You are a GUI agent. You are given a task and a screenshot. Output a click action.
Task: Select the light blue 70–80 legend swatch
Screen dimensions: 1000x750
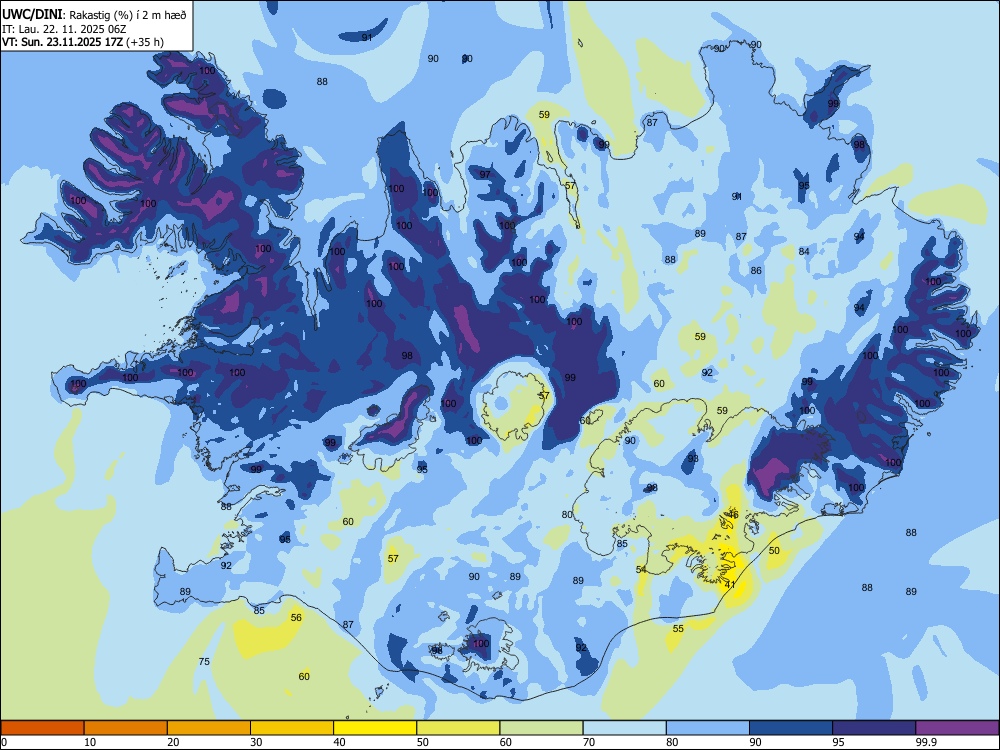point(624,728)
